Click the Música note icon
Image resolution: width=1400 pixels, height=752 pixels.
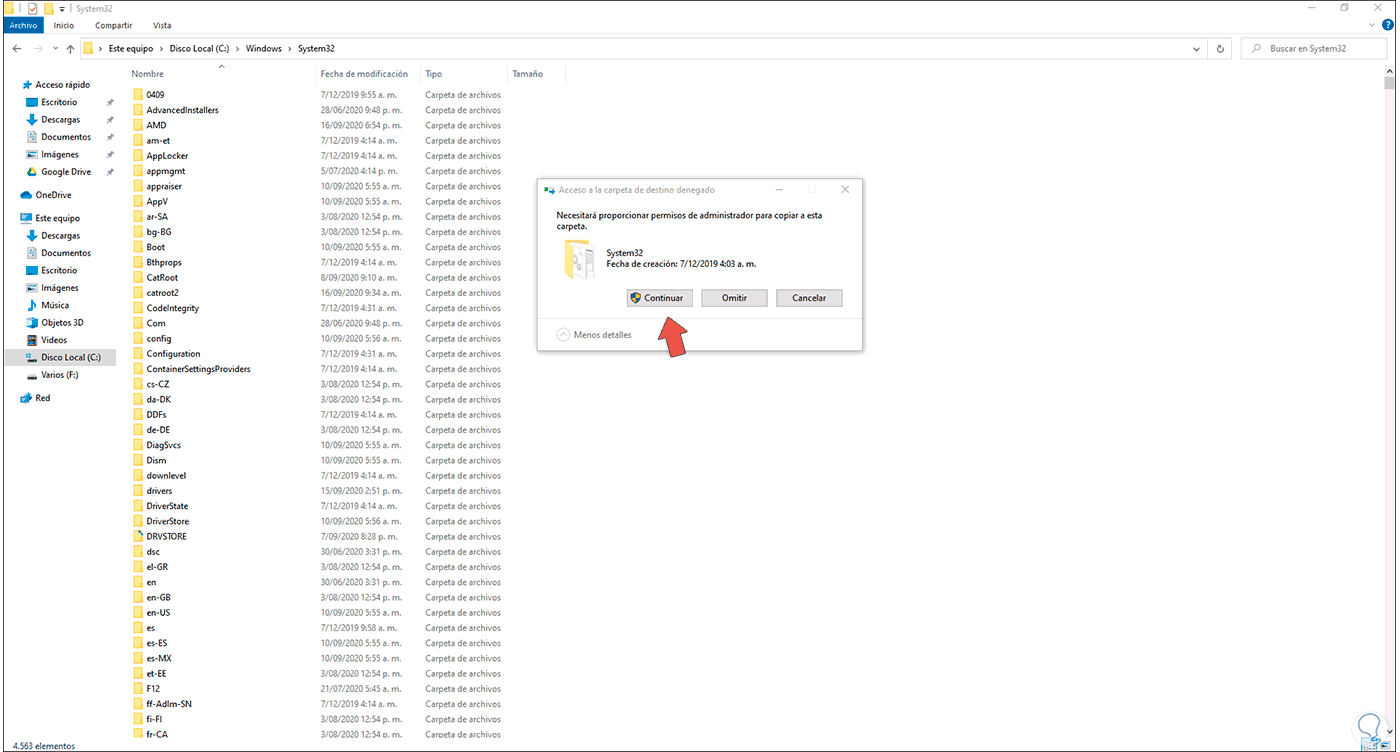click(x=32, y=305)
